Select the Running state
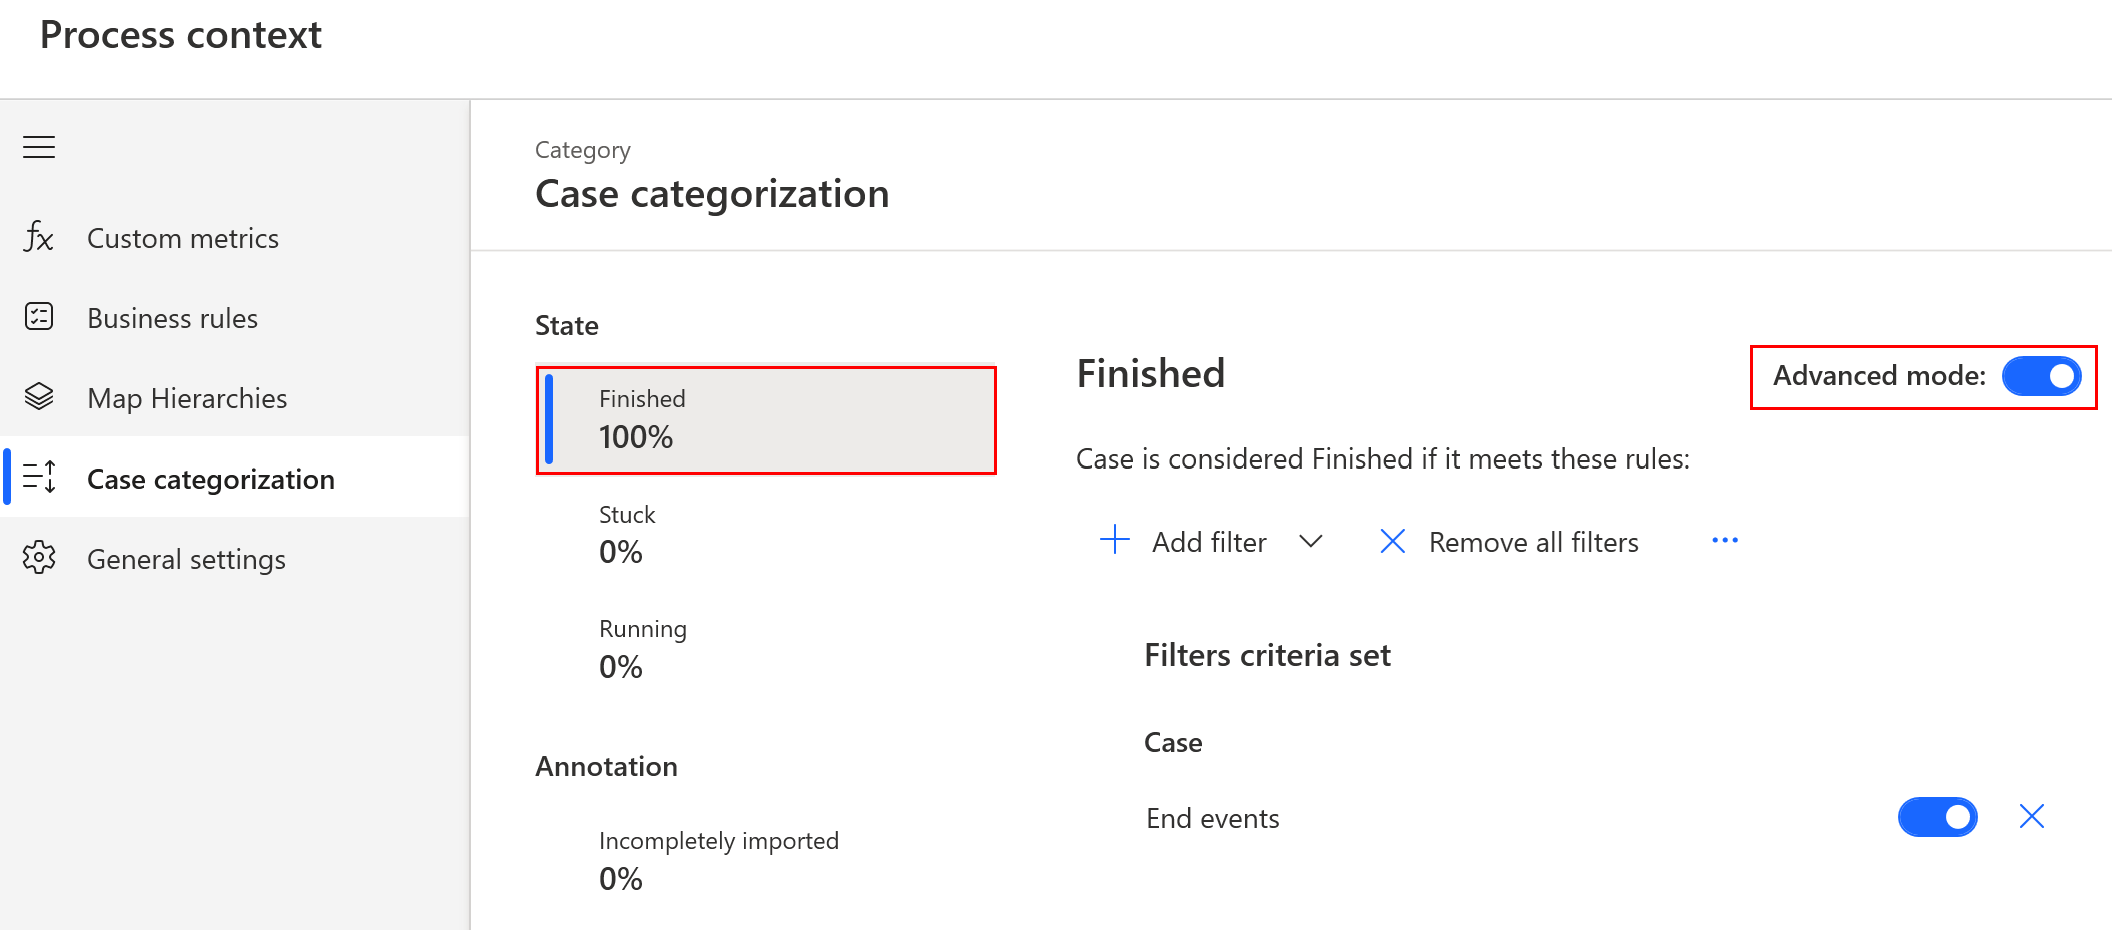 pos(642,649)
